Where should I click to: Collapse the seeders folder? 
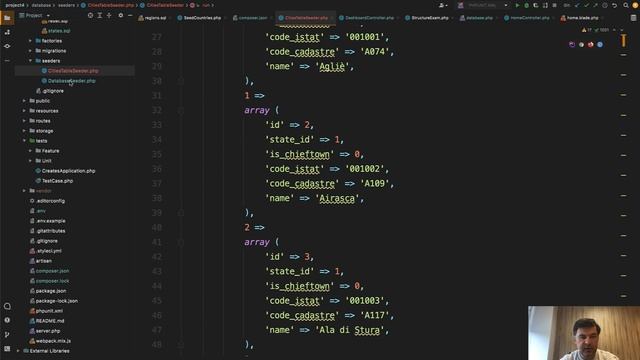pyautogui.click(x=30, y=61)
